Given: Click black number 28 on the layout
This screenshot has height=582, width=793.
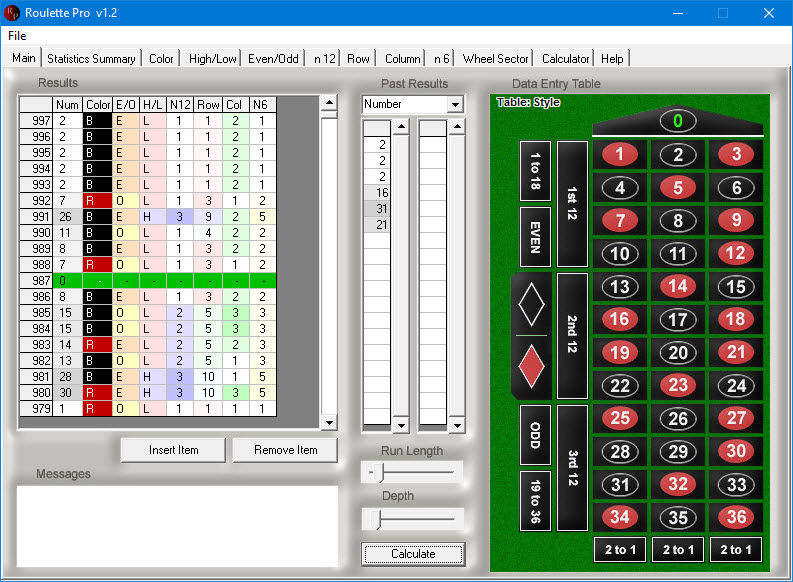Looking at the screenshot, I should pyautogui.click(x=620, y=452).
